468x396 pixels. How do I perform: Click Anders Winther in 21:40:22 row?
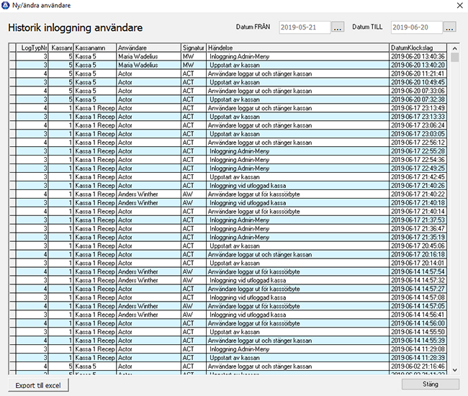[x=138, y=194]
